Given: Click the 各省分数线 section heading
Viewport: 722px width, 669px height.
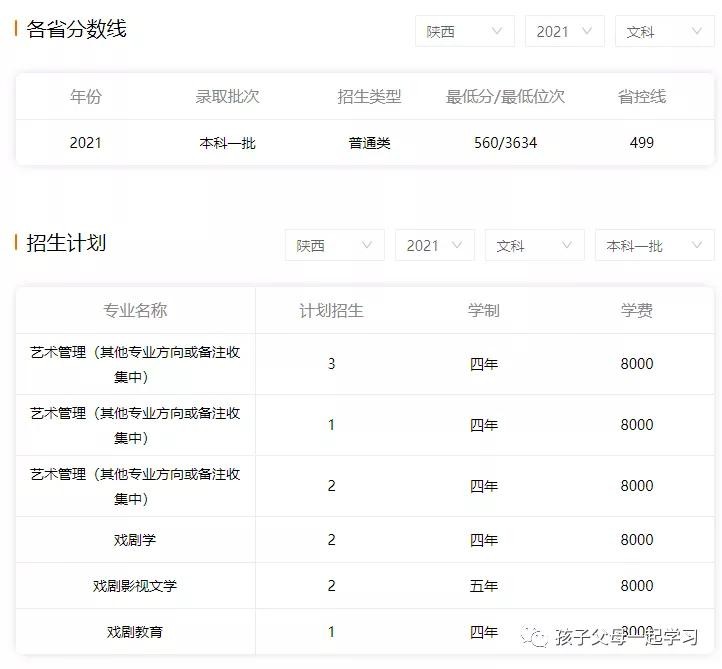Looking at the screenshot, I should click(x=76, y=29).
